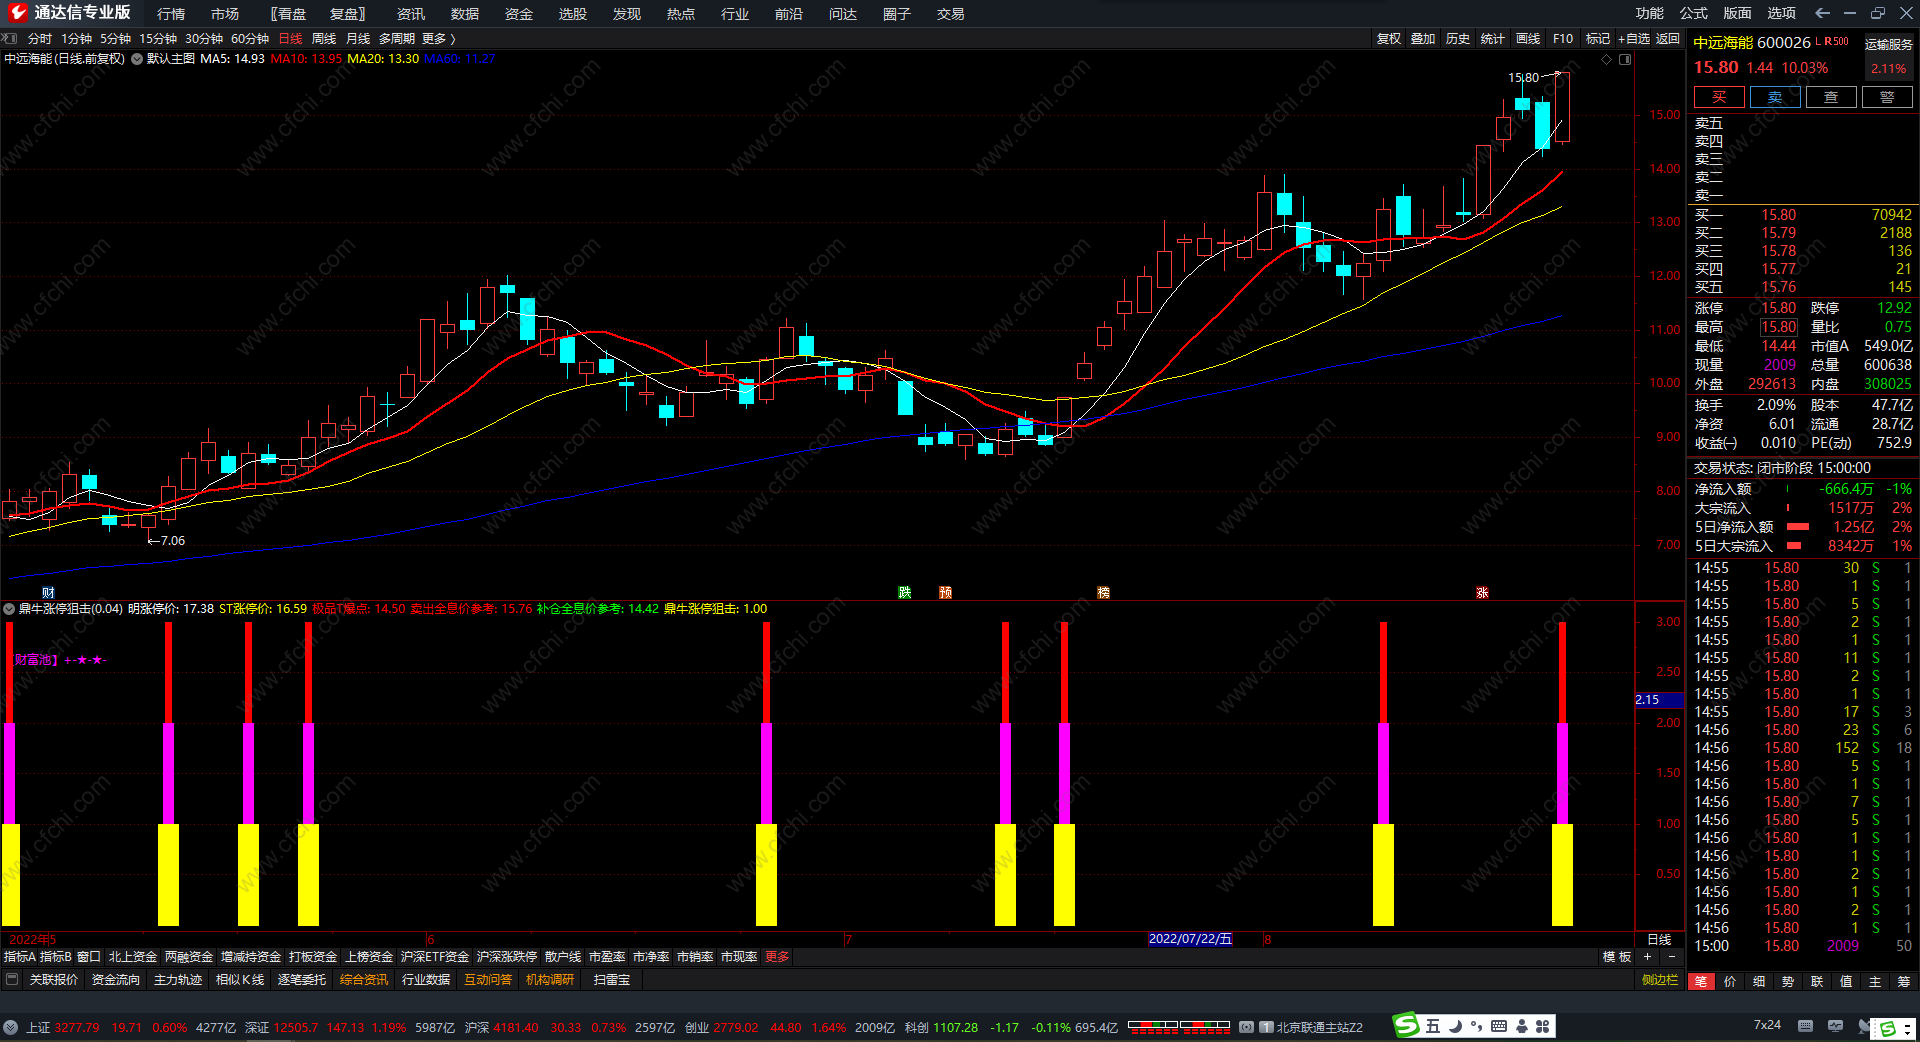Click the 财 marker on the chart
This screenshot has width=1920, height=1042.
coord(48,593)
